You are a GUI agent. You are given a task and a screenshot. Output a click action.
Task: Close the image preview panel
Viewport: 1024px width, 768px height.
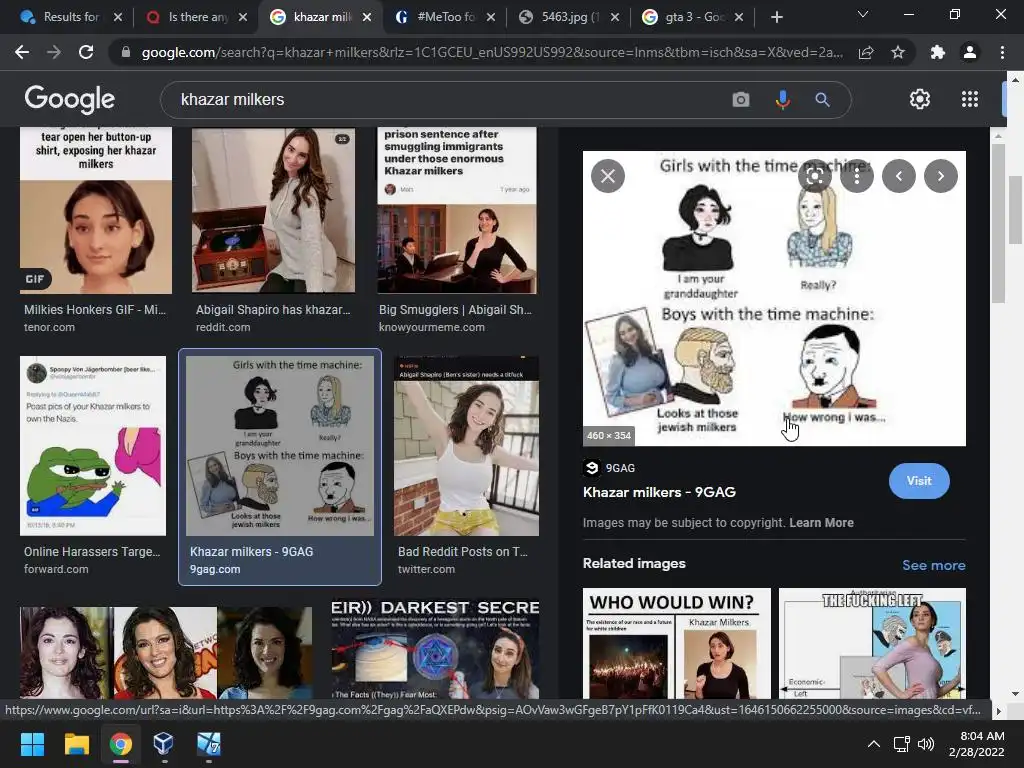click(x=608, y=176)
